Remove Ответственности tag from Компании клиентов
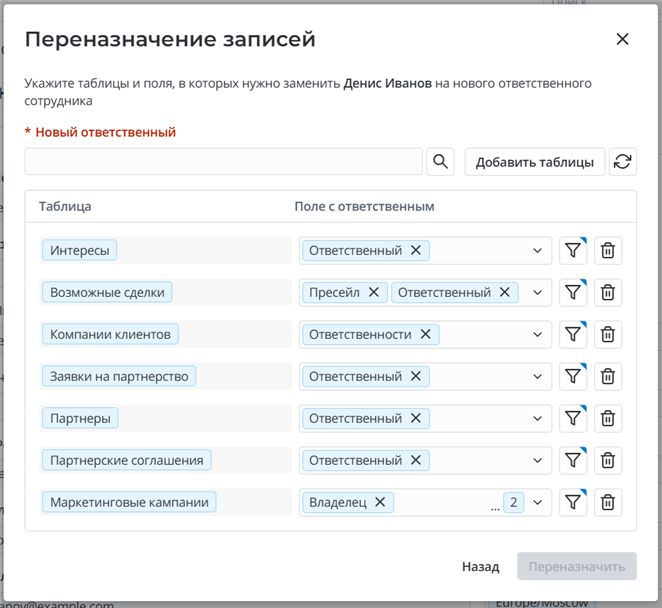This screenshot has width=662, height=608. [x=425, y=335]
